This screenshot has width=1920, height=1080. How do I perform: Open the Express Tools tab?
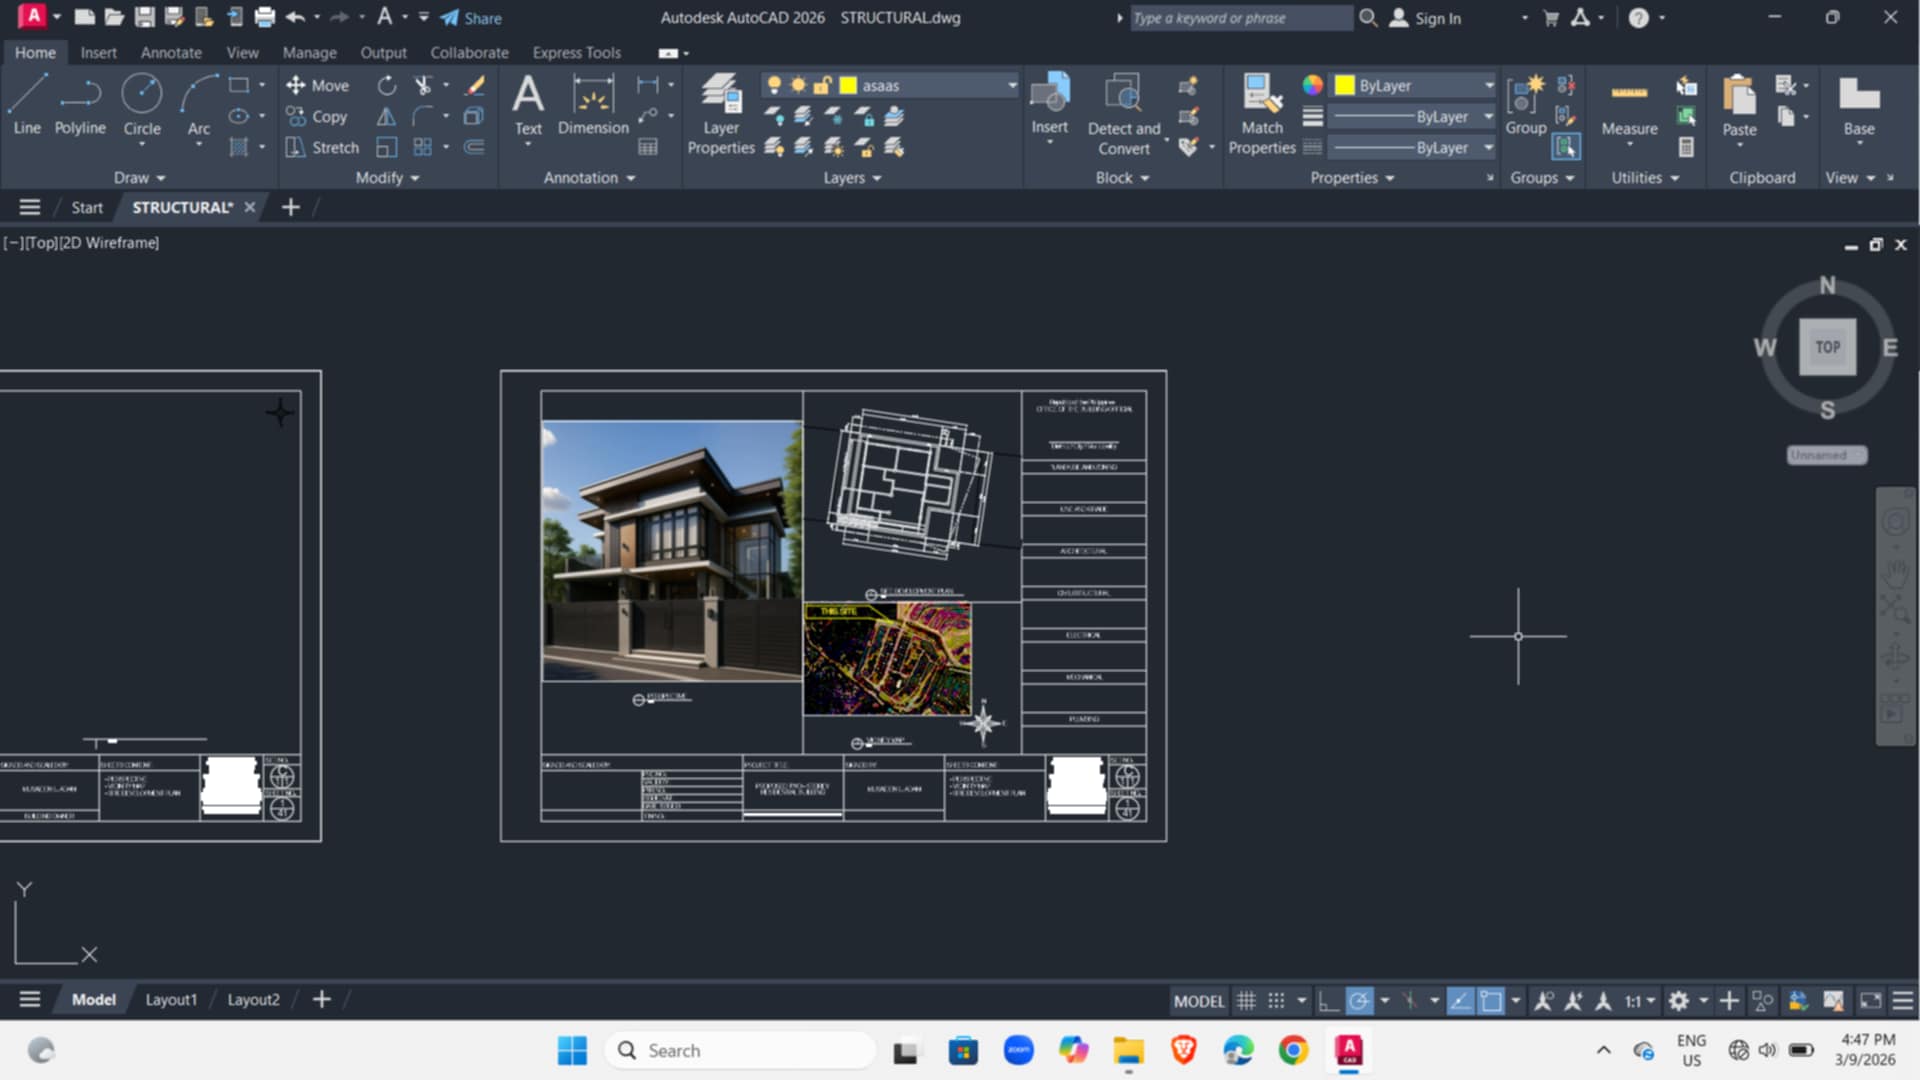coord(576,53)
